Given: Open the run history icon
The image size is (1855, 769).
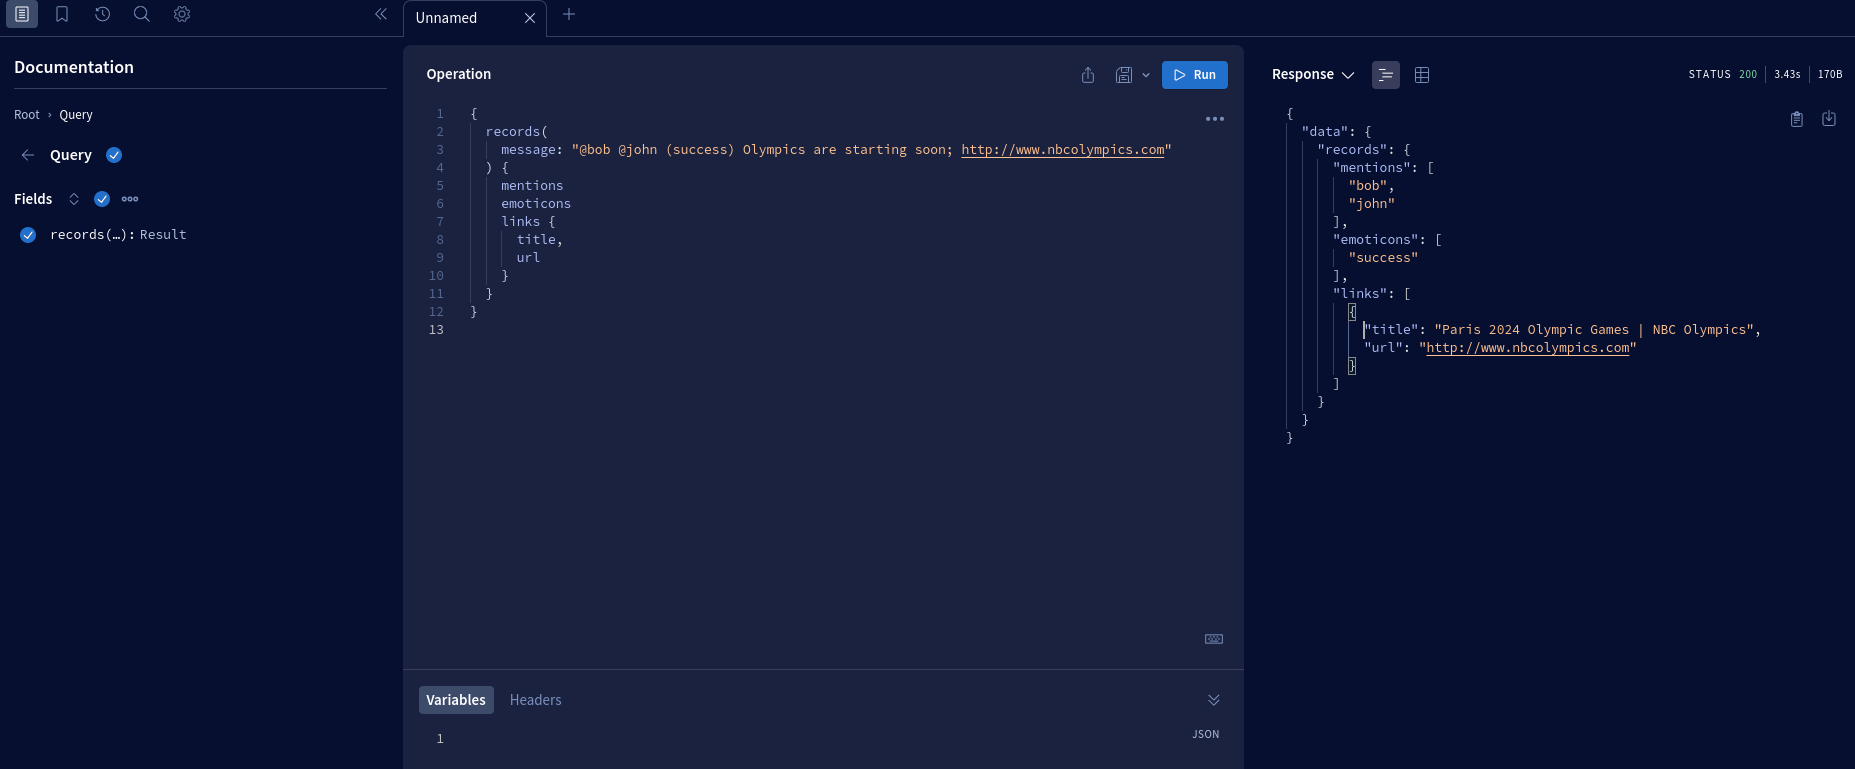Looking at the screenshot, I should pyautogui.click(x=102, y=14).
